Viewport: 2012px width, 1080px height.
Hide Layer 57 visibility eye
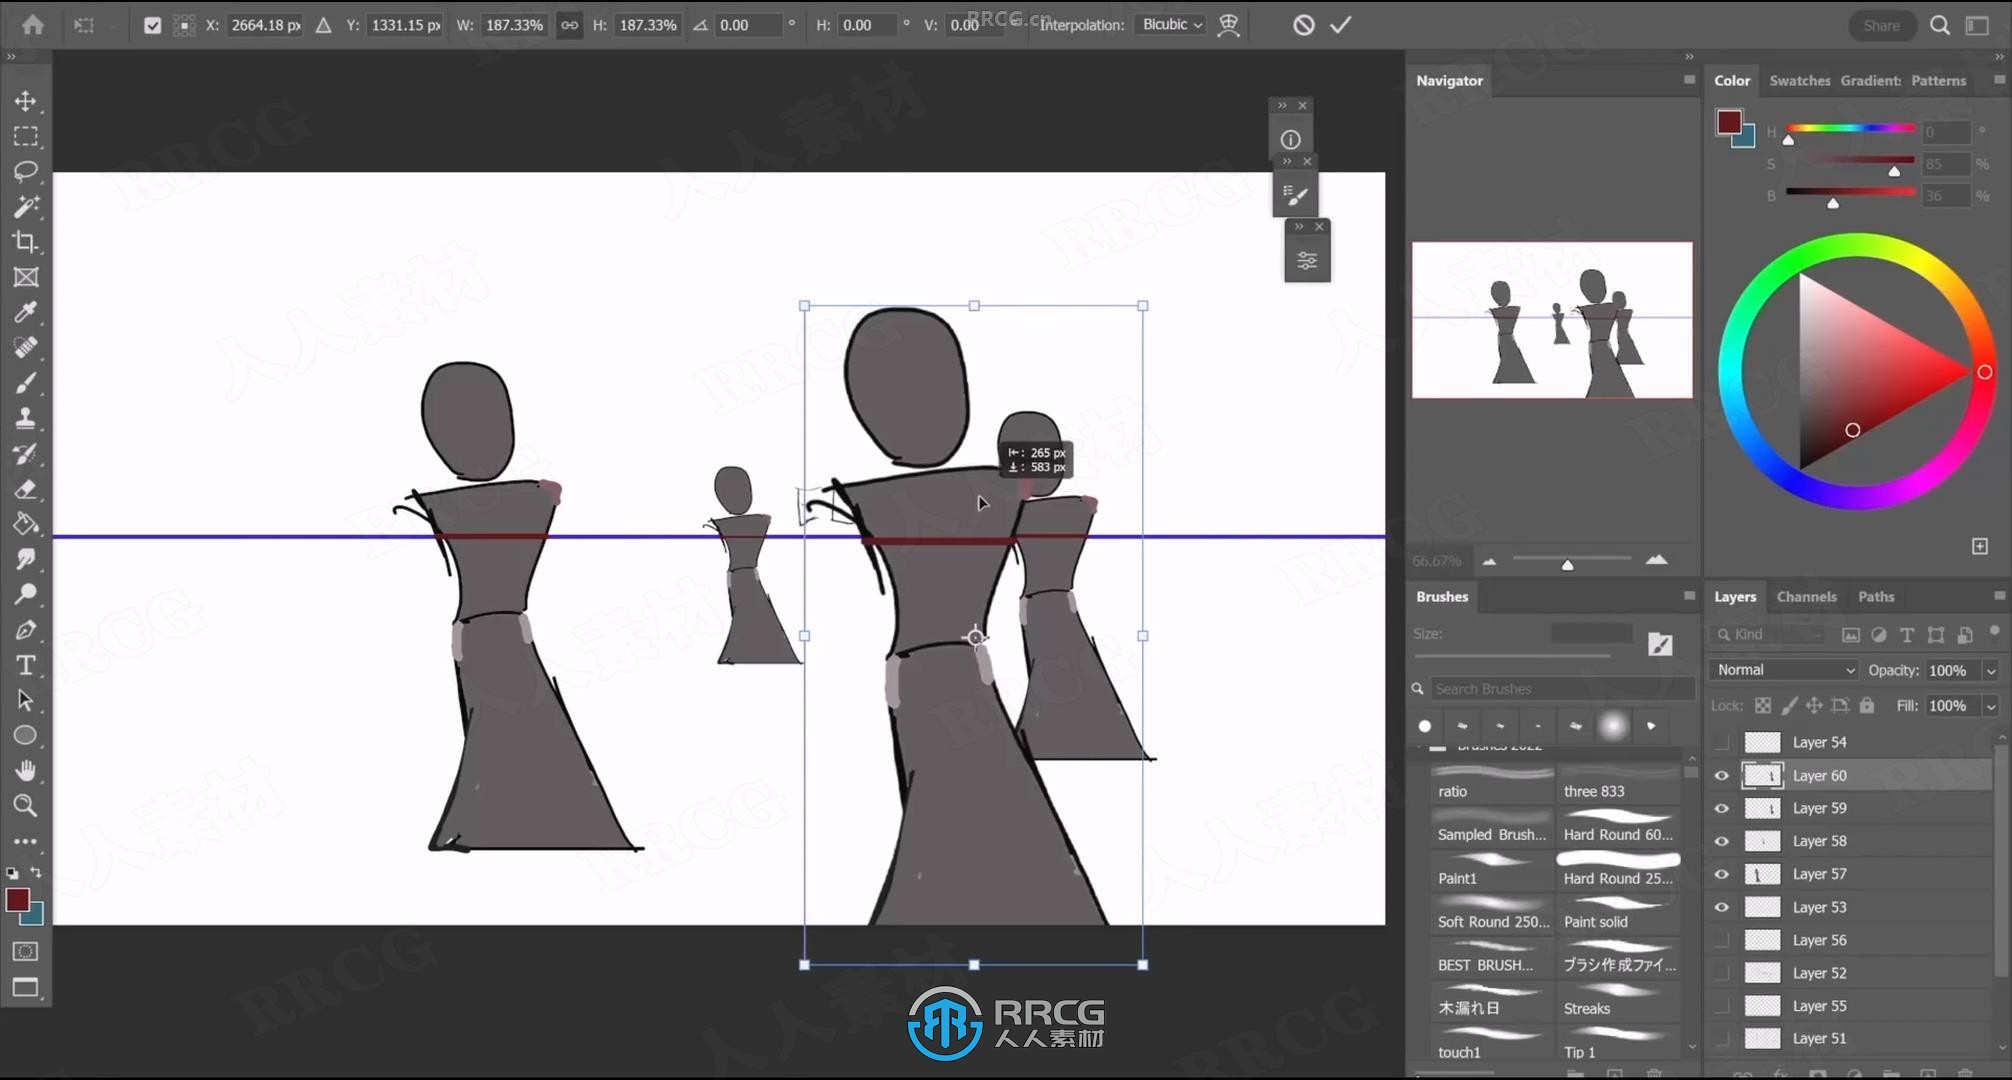1721,874
